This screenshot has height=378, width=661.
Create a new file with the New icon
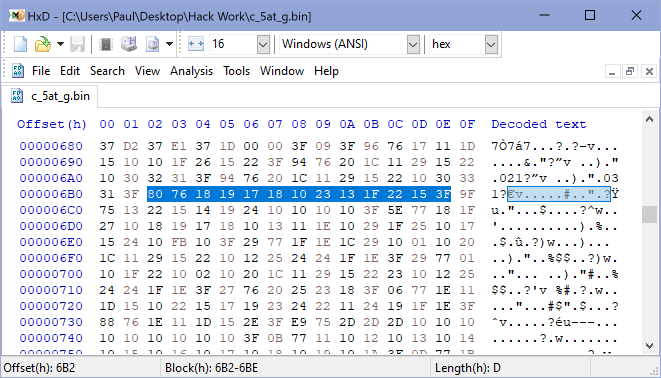click(x=20, y=44)
